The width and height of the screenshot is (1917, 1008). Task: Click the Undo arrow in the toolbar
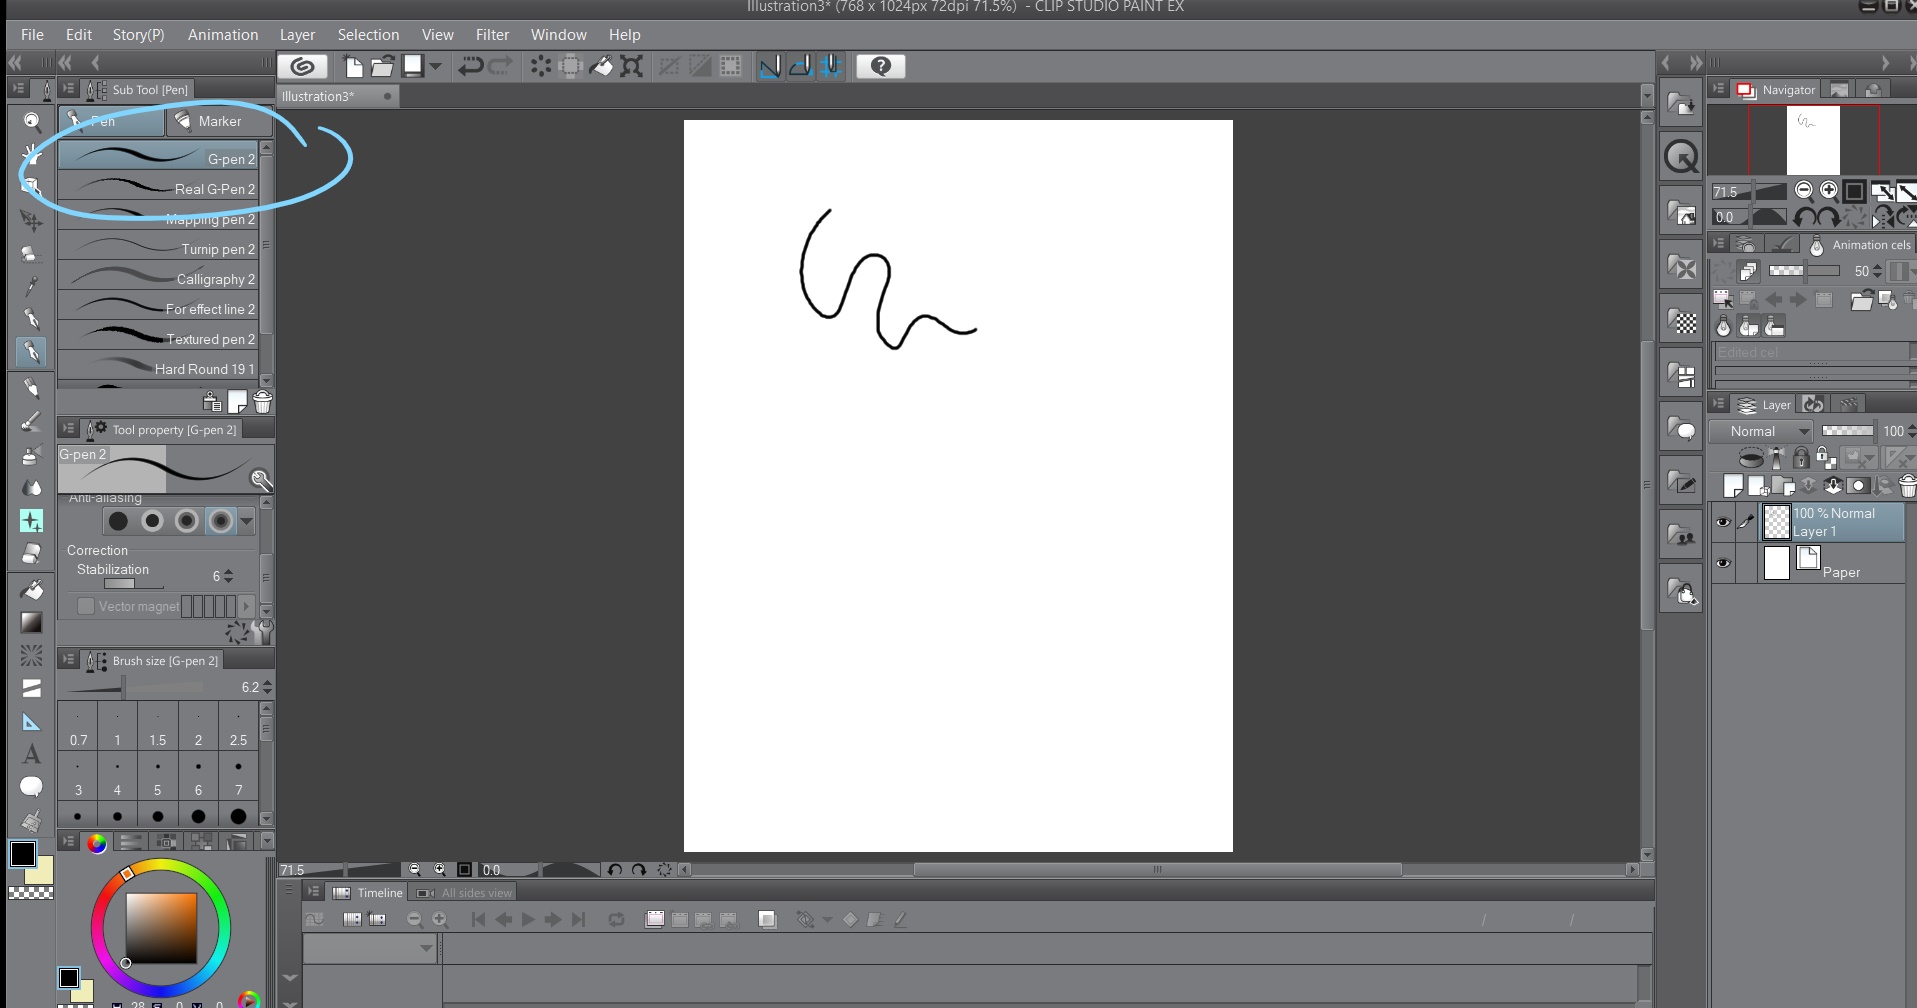point(469,66)
